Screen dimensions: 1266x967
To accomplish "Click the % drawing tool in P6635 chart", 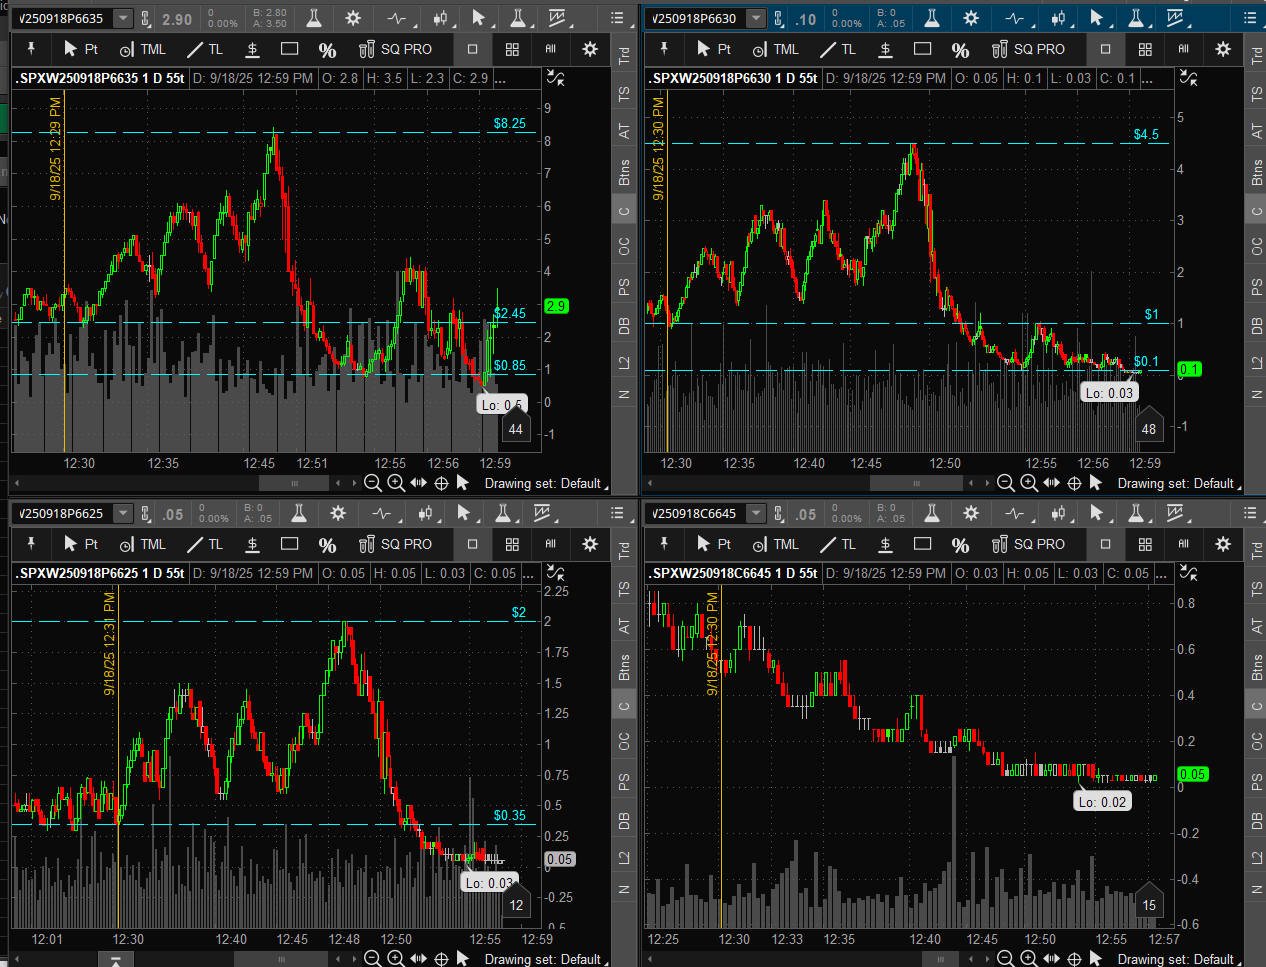I will [x=327, y=49].
